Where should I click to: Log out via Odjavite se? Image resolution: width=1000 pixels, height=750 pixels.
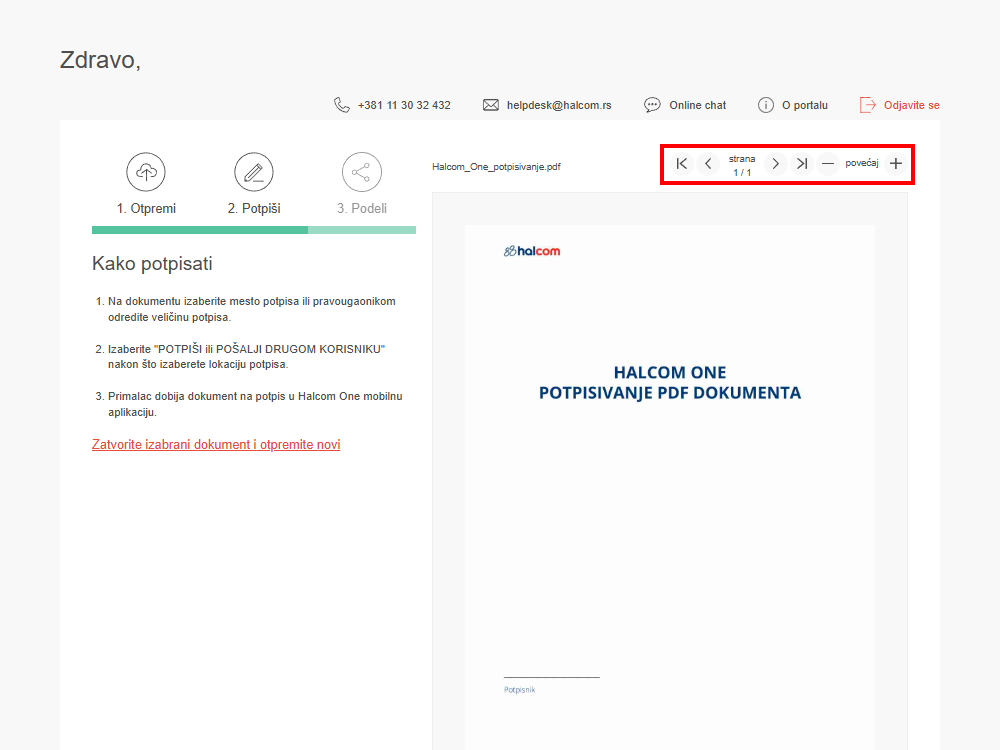(x=911, y=105)
